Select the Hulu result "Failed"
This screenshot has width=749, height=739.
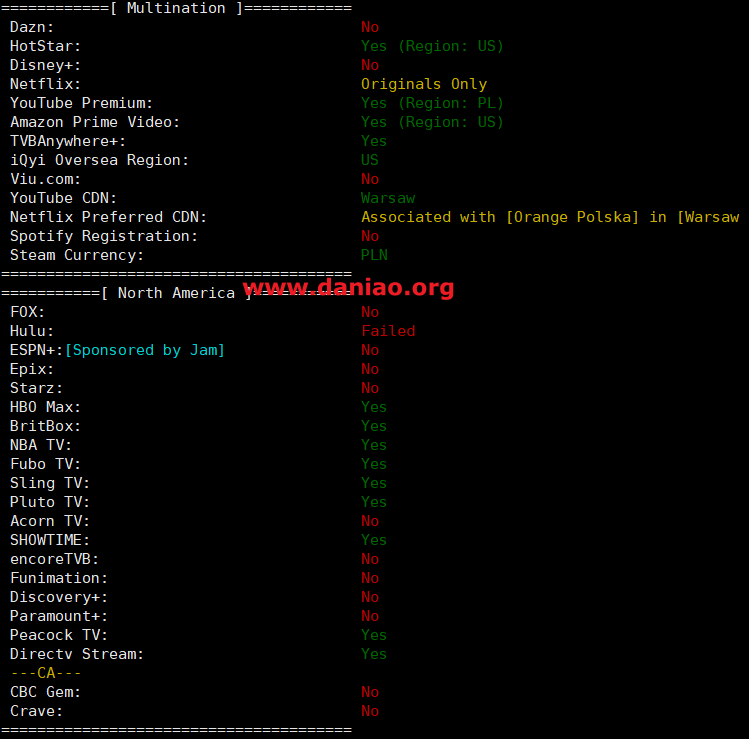(x=388, y=331)
